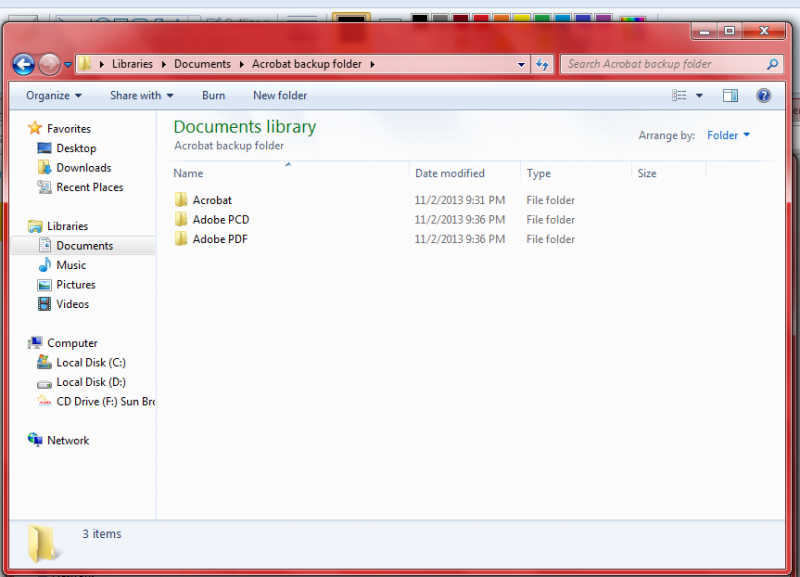800x577 pixels.
Task: Click New folder in the command bar
Action: [280, 96]
